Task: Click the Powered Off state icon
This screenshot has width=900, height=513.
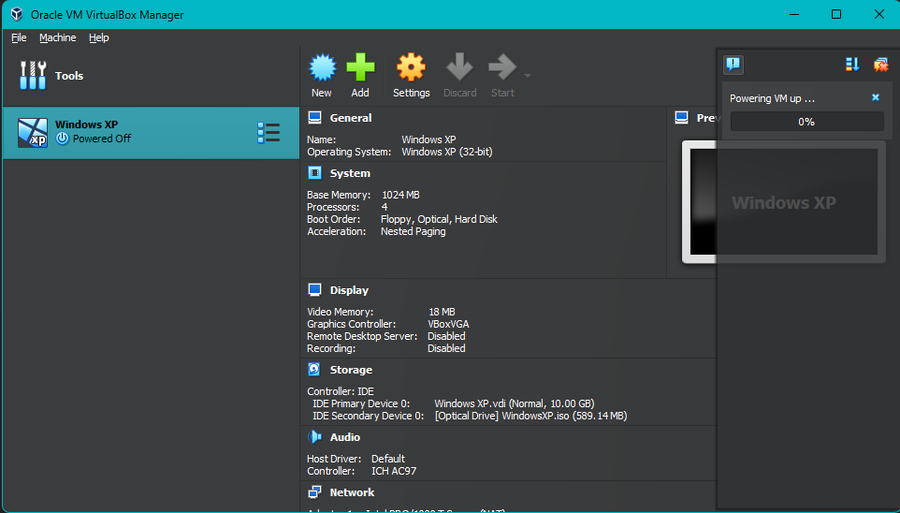Action: pyautogui.click(x=62, y=138)
